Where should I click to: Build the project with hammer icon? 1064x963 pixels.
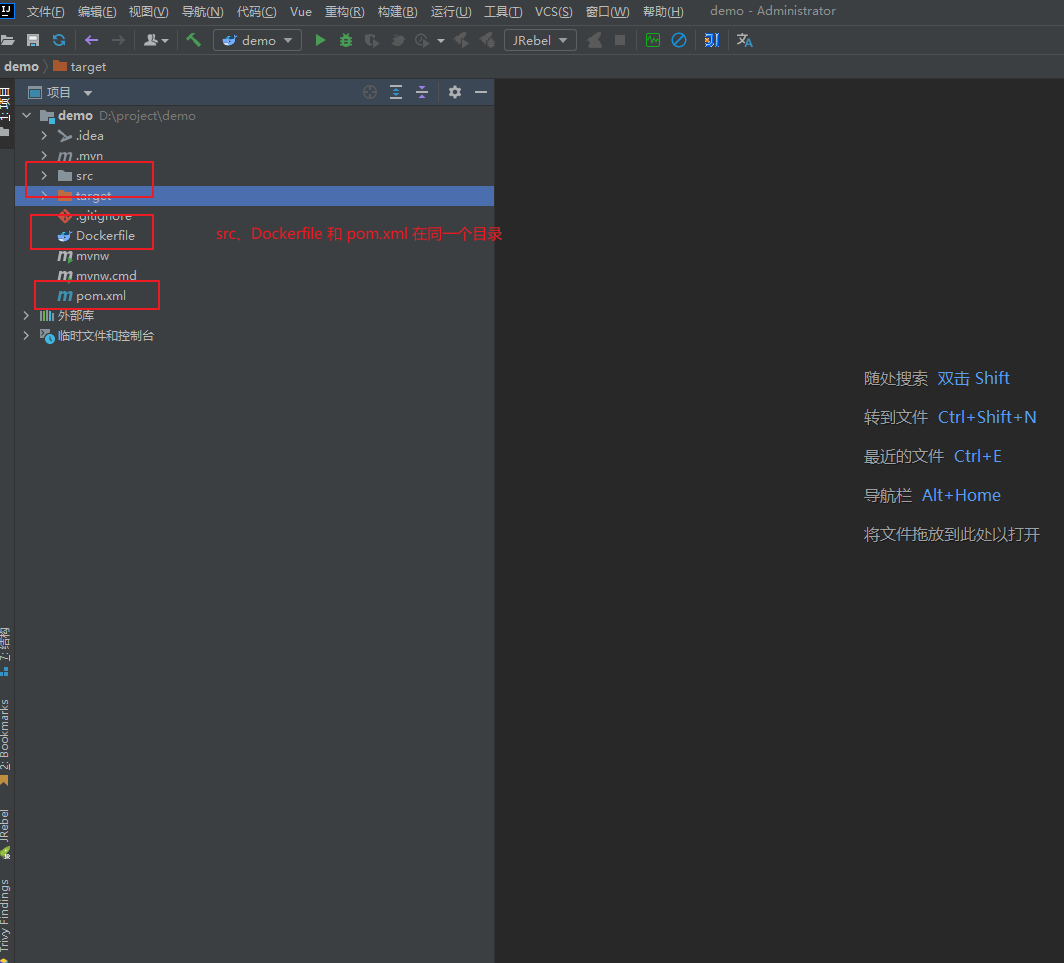193,40
